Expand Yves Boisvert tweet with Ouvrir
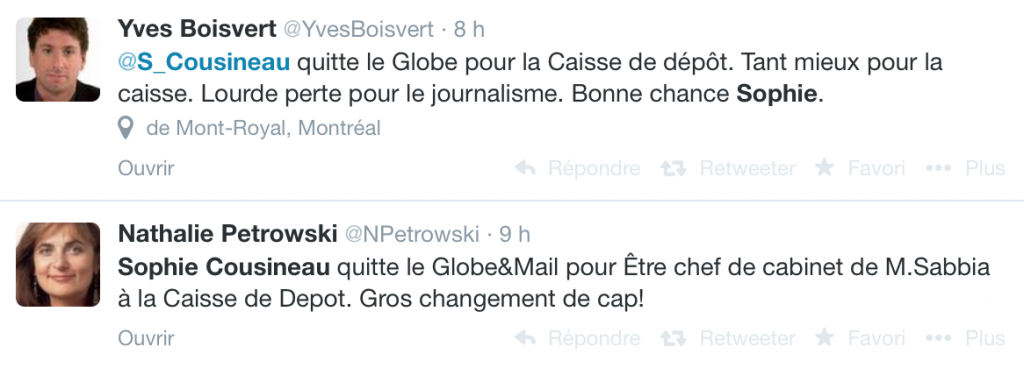The width and height of the screenshot is (1024, 368). click(146, 168)
